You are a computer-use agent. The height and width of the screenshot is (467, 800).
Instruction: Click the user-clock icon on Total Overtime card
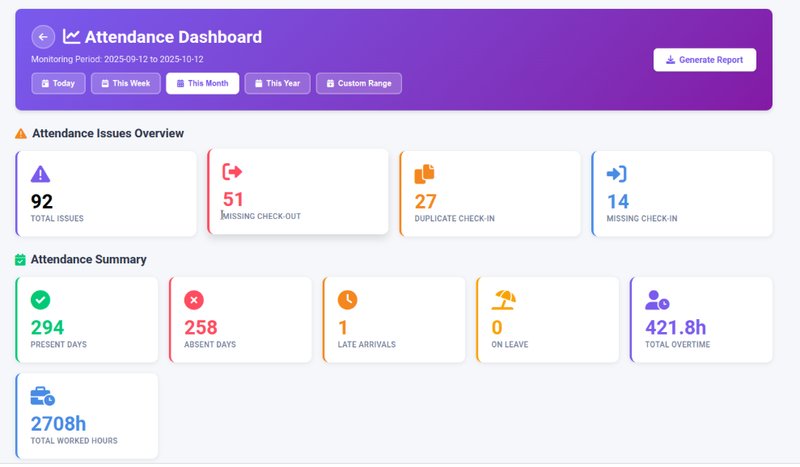point(657,300)
